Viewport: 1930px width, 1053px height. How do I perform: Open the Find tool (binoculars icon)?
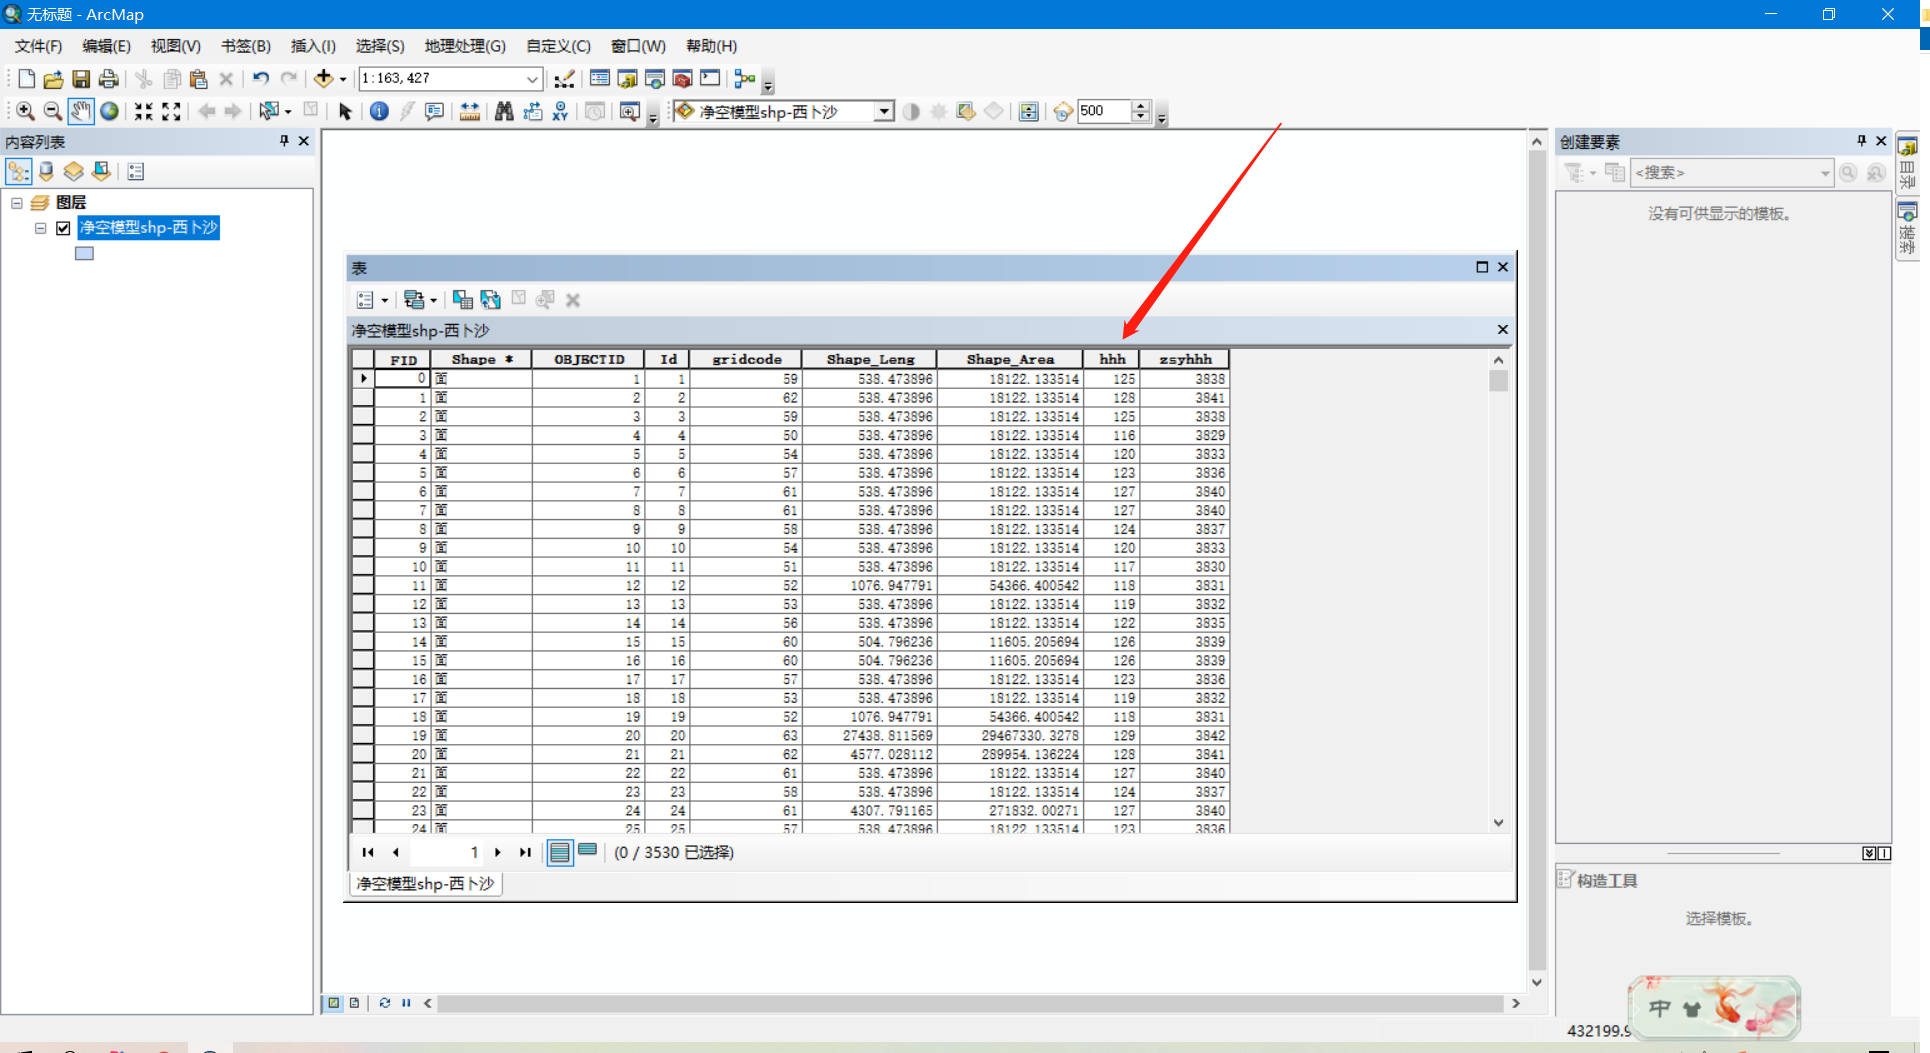[504, 111]
